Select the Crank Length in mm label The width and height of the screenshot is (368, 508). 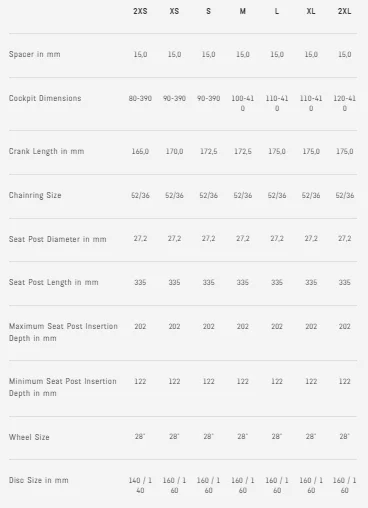point(46,151)
